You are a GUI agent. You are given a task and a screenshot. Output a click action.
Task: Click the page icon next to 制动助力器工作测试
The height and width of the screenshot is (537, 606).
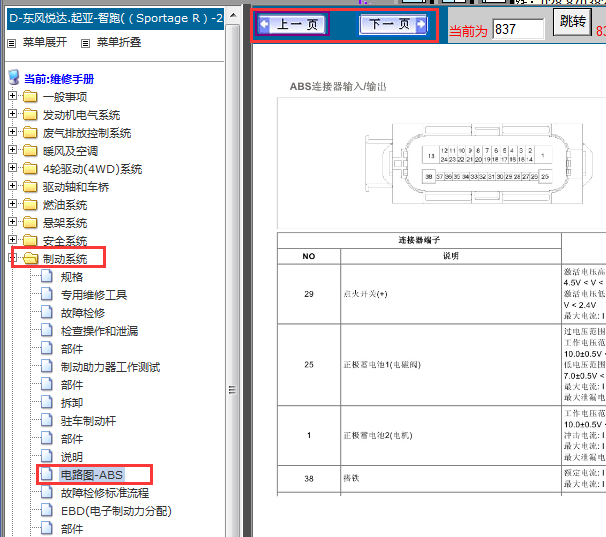[x=47, y=366]
